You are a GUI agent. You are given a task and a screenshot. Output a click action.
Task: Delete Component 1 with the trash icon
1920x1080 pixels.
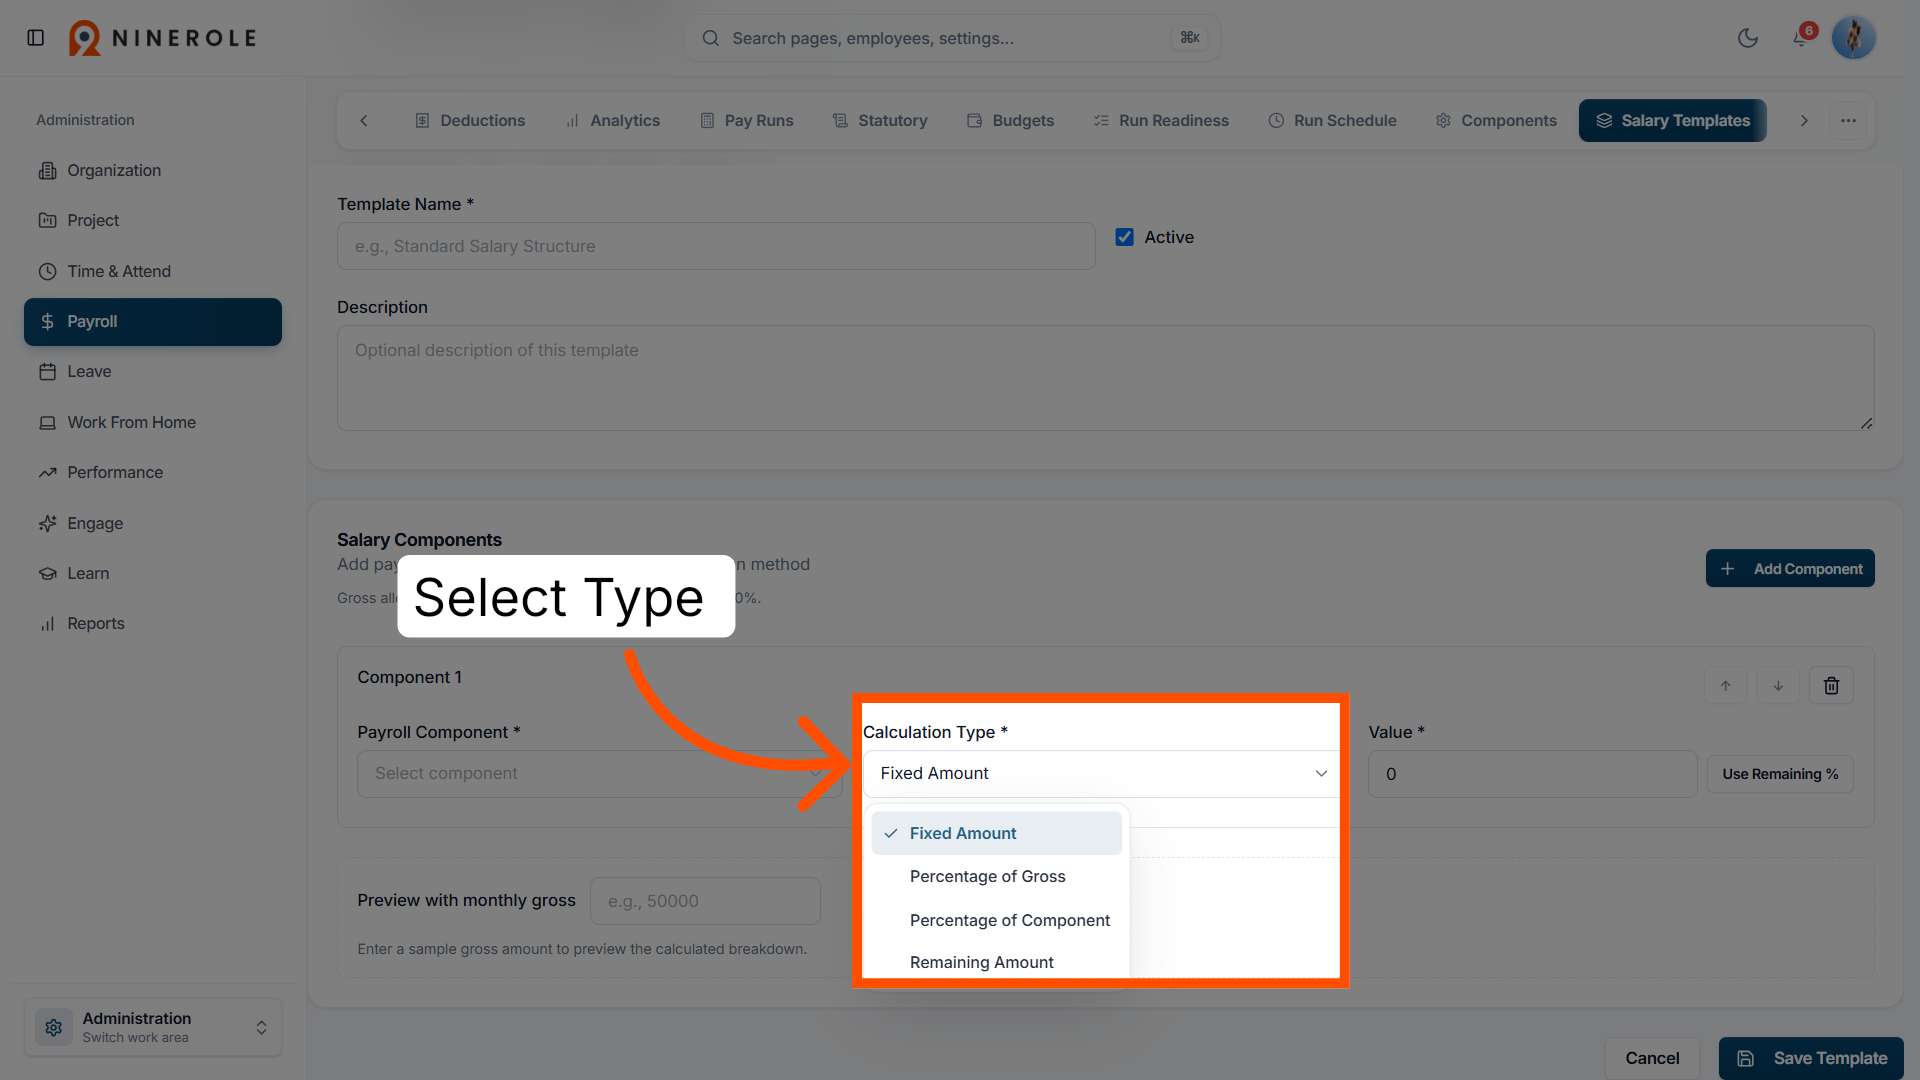[1831, 686]
